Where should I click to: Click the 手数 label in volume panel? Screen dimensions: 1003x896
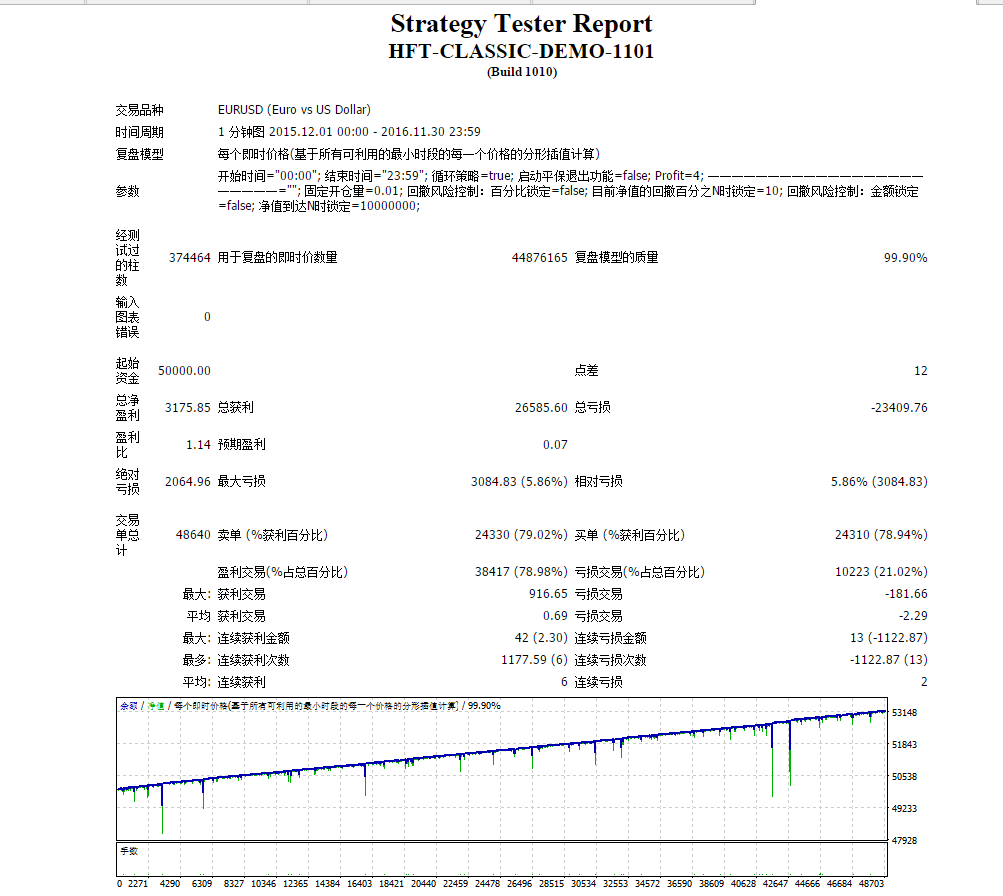coord(129,851)
